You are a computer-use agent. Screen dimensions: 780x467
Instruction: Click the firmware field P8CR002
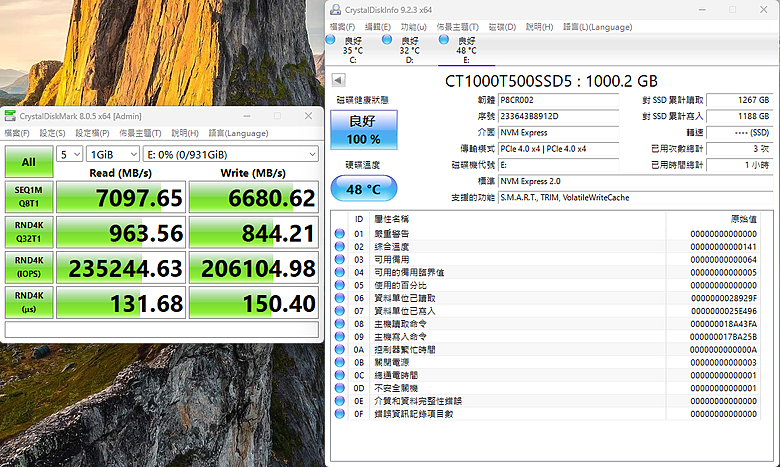pos(559,100)
